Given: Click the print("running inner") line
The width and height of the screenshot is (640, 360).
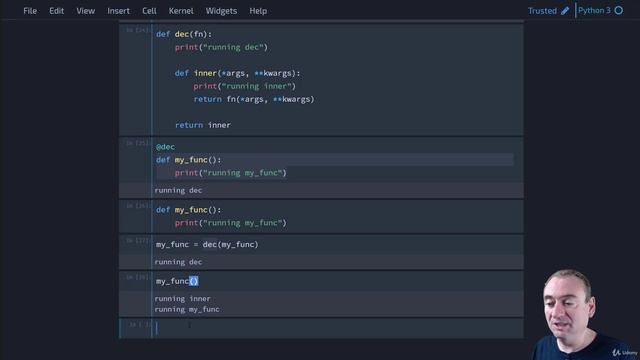Looking at the screenshot, I should 244,87.
